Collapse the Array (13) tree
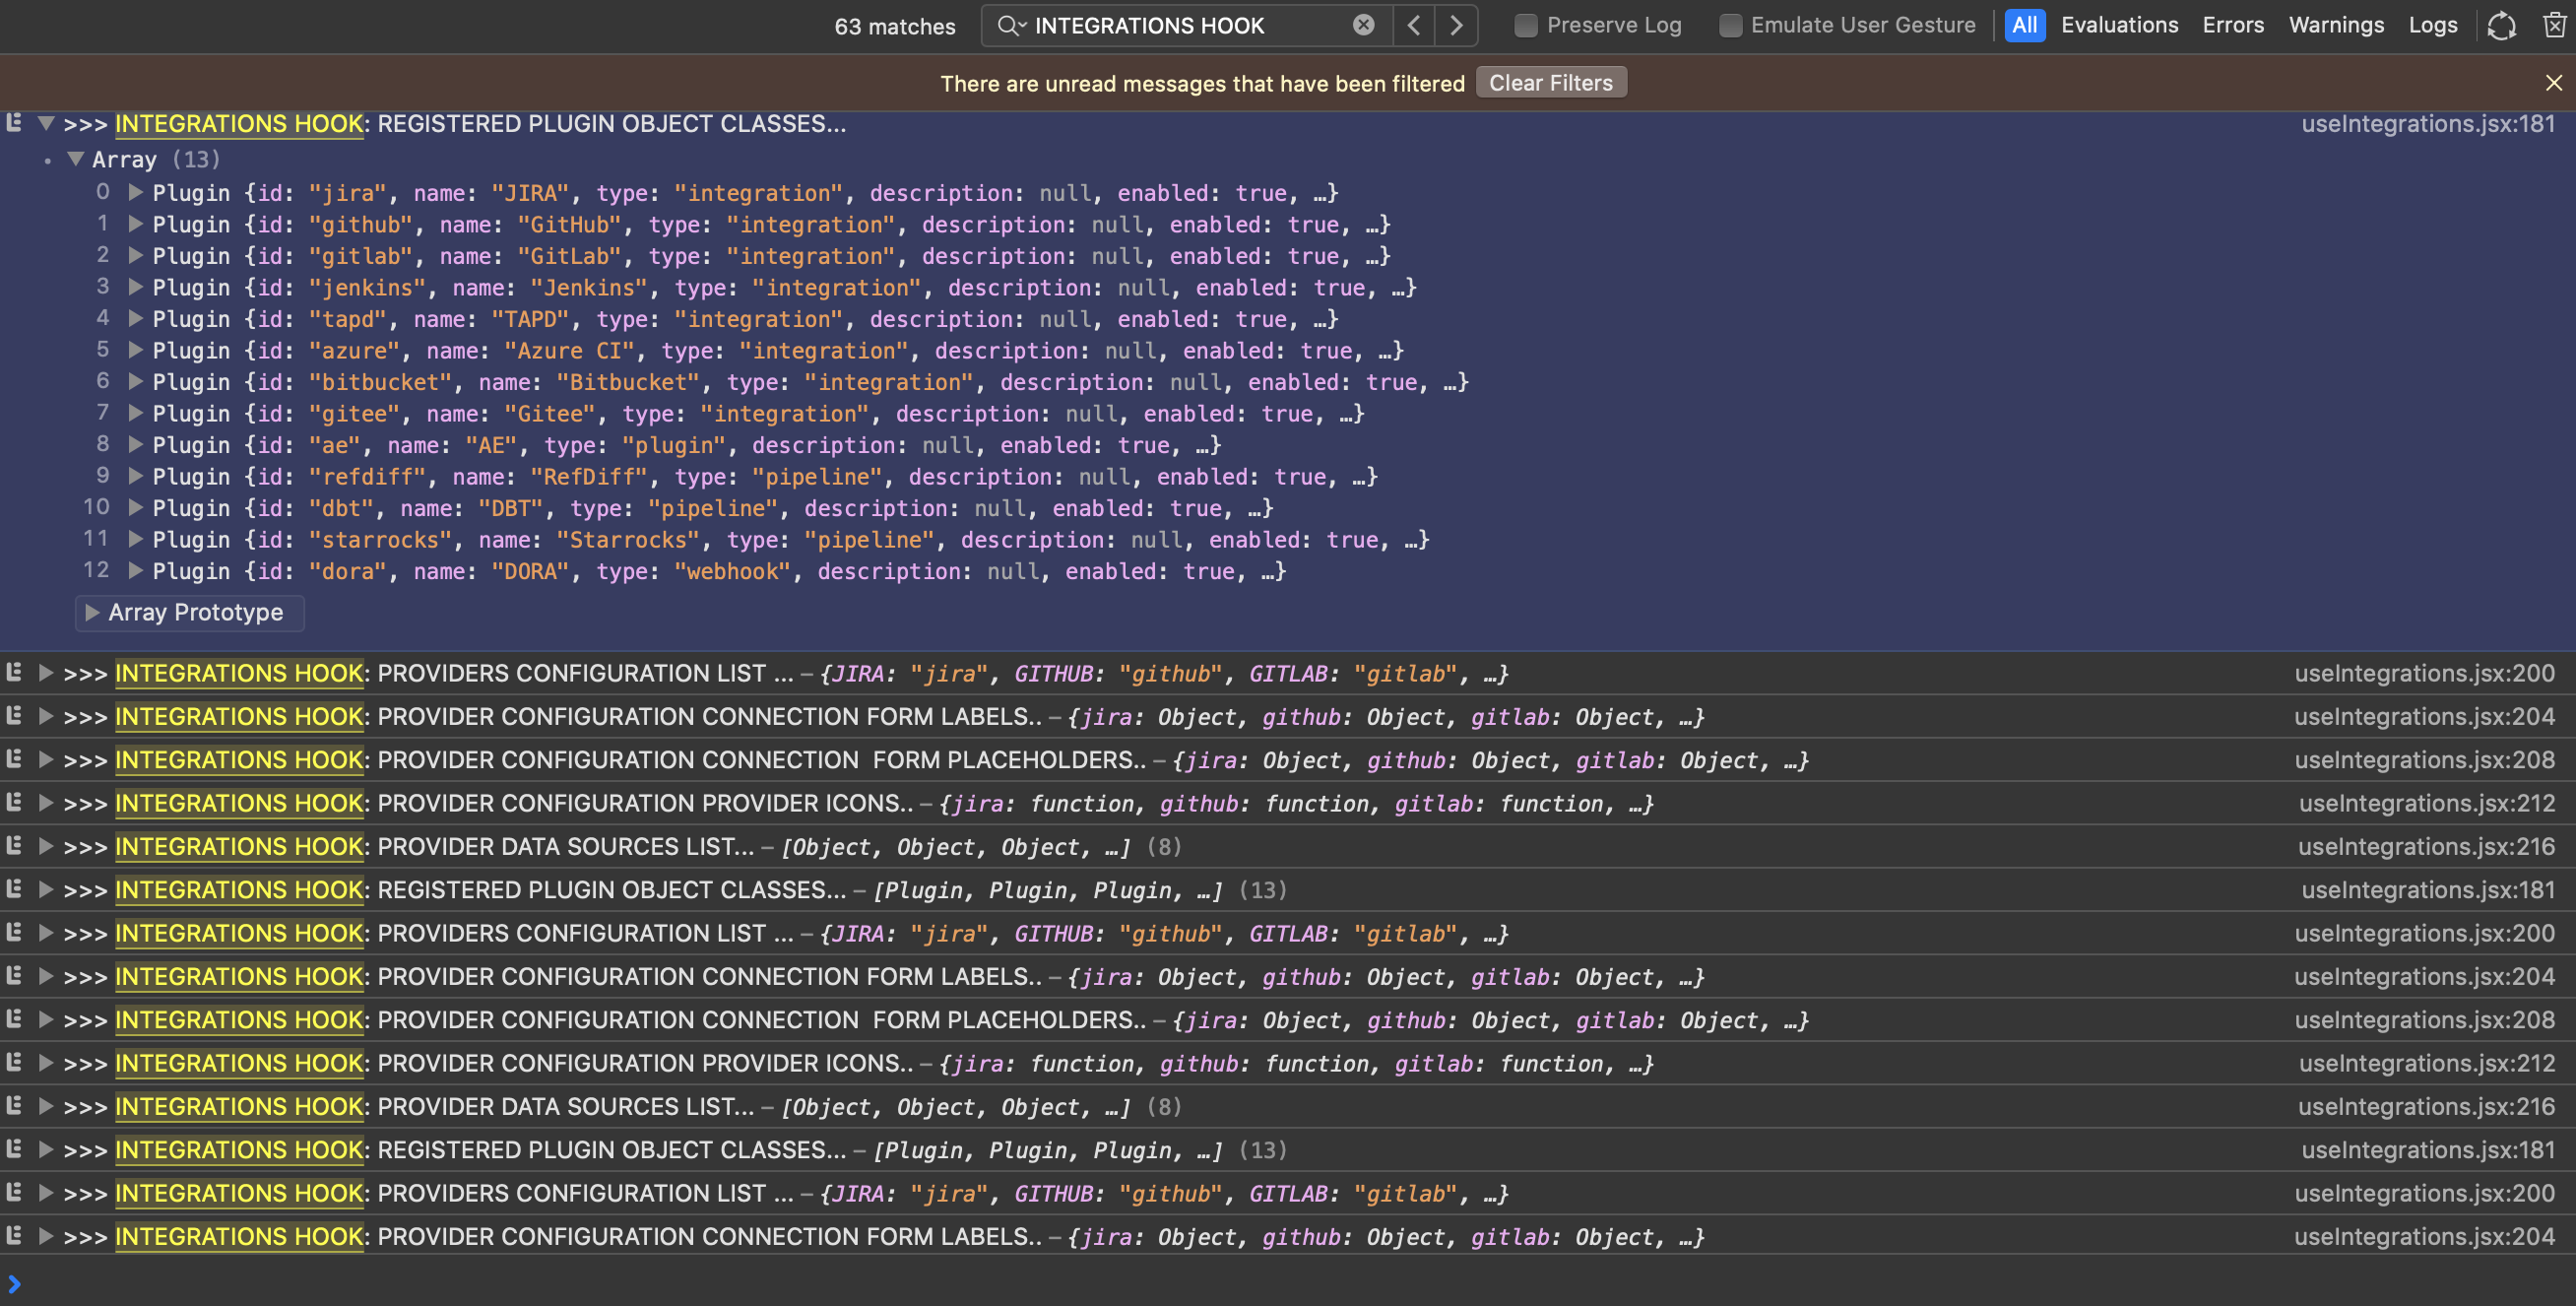2576x1306 pixels. 75,159
